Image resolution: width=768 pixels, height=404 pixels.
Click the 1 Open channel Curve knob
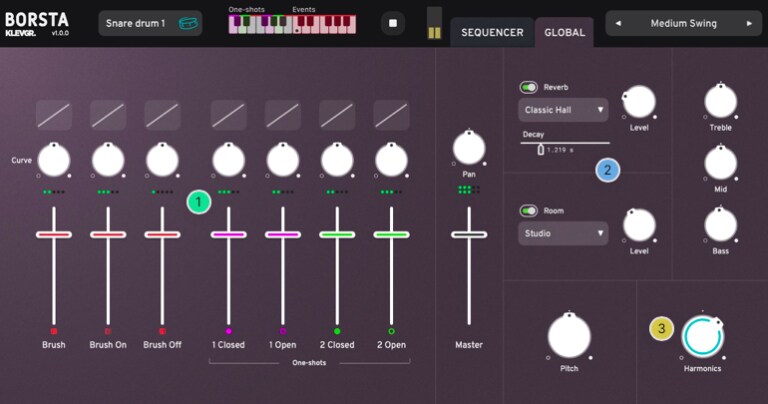[x=283, y=160]
